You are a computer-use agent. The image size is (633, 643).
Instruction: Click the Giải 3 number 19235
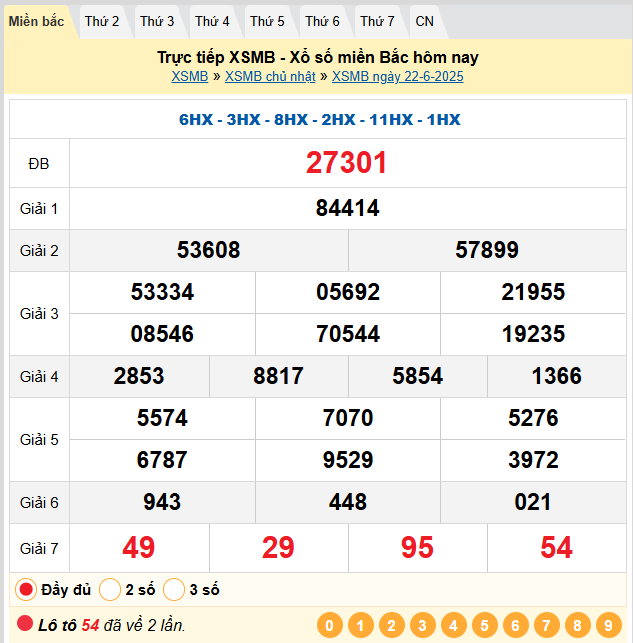(533, 334)
